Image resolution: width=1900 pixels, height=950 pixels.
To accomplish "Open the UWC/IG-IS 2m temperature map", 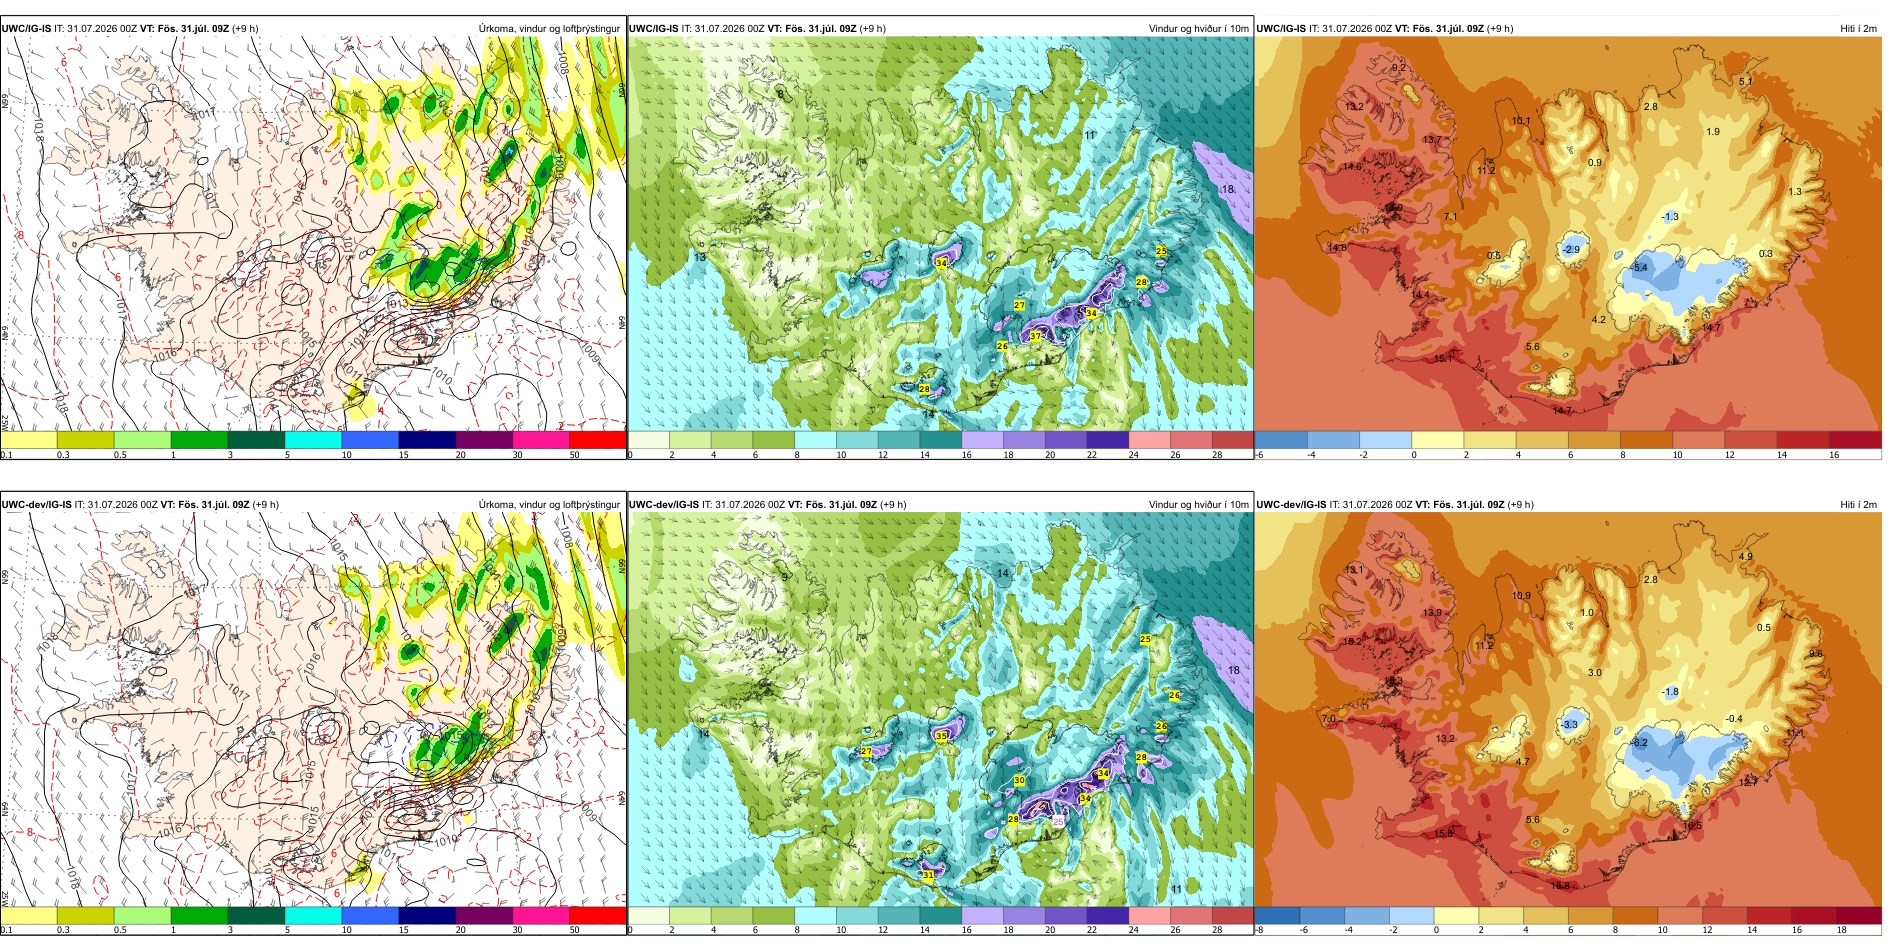I will click(x=1568, y=239).
